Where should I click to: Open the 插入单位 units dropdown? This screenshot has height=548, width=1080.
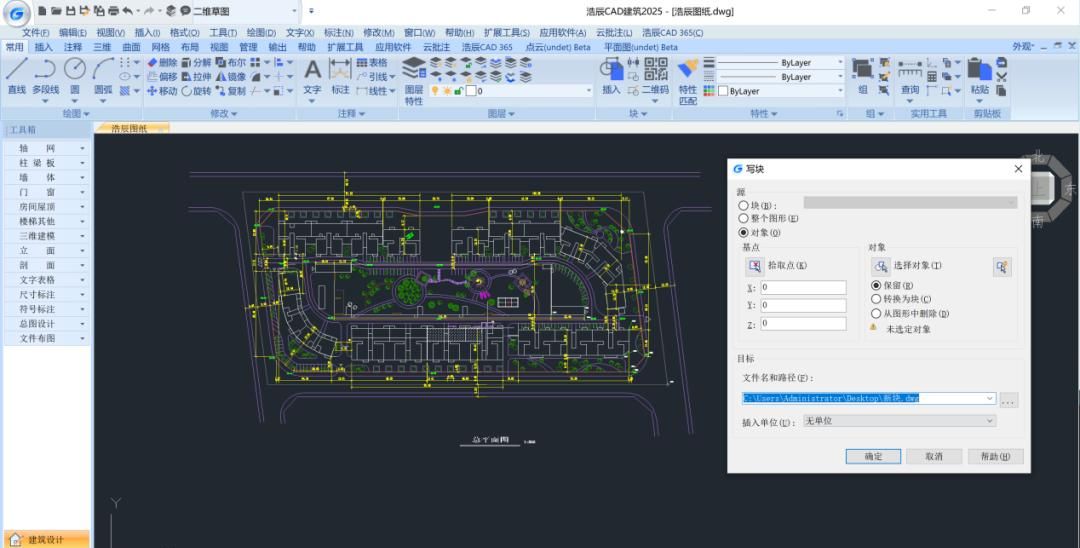tap(899, 421)
